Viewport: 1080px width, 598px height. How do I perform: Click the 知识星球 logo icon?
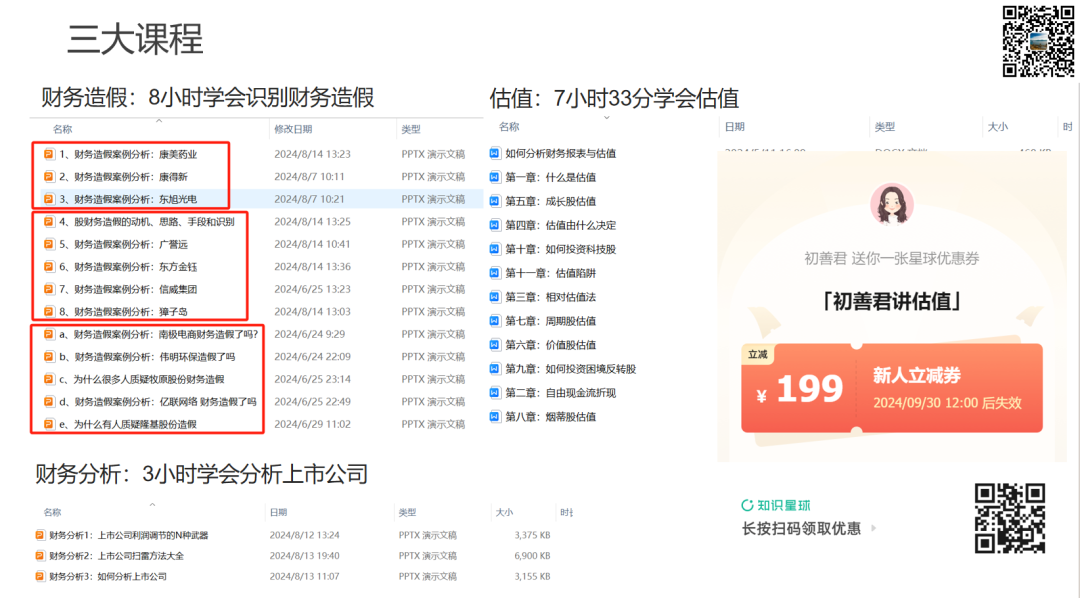pyautogui.click(x=747, y=506)
